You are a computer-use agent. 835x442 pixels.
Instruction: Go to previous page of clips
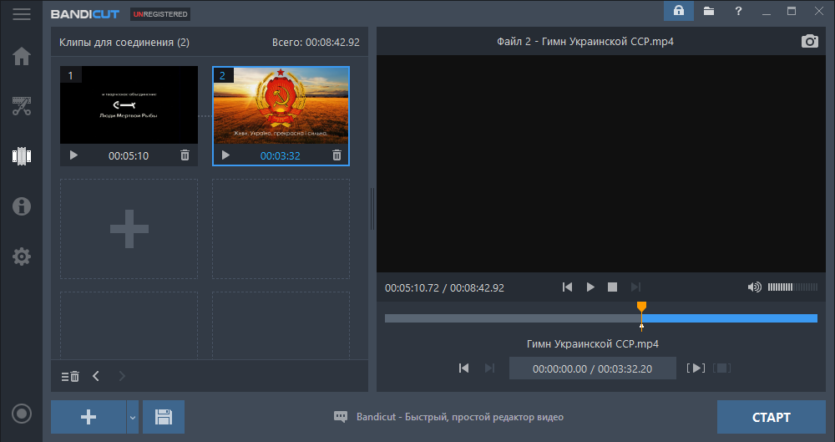coord(96,376)
